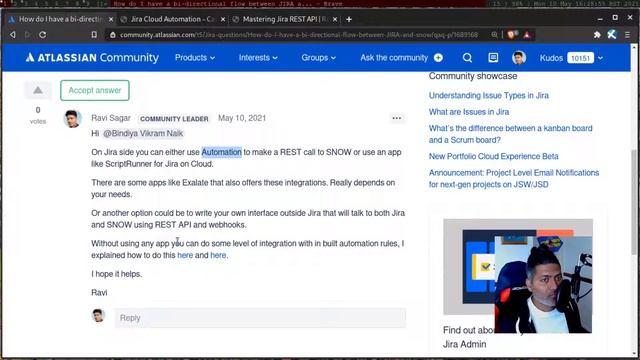Switch to the Jira Cloud Automation tab

coord(172,19)
